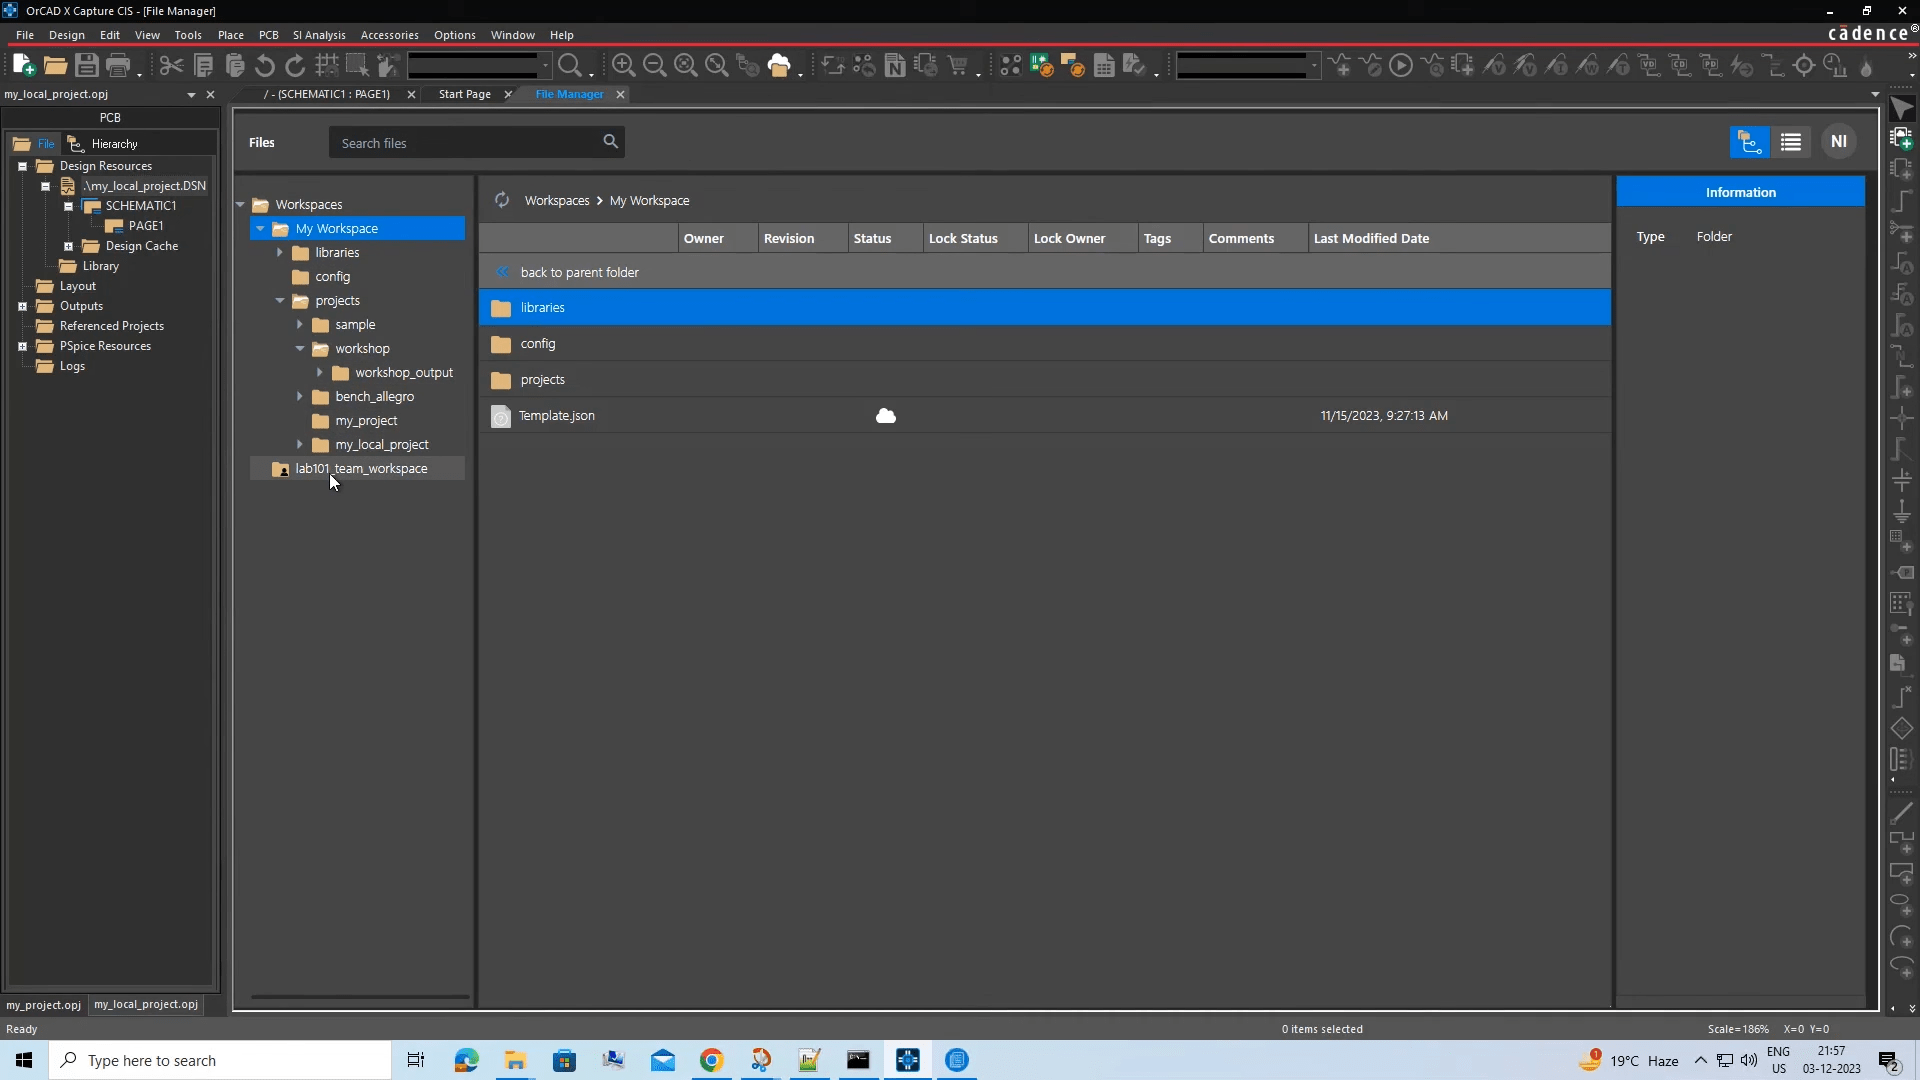This screenshot has width=1920, height=1080.
Task: Expand the libraries folder node
Action: coord(280,252)
